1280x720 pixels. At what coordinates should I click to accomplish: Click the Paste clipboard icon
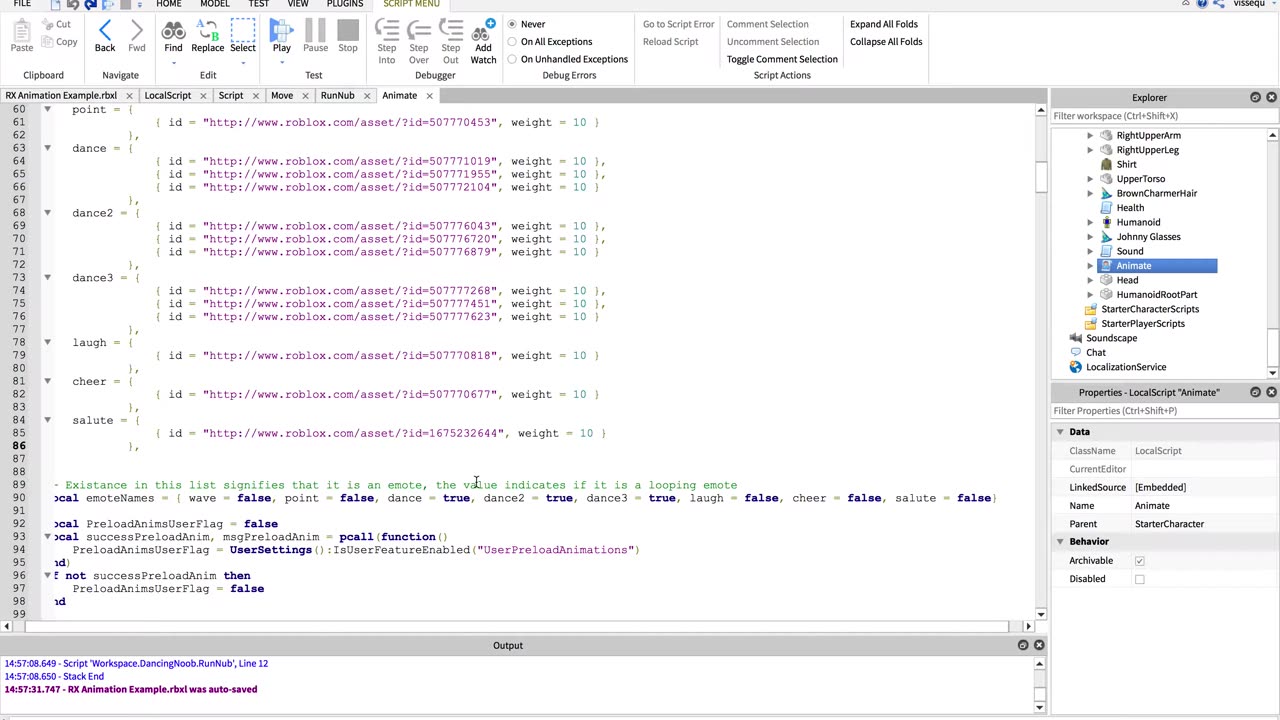tap(21, 30)
